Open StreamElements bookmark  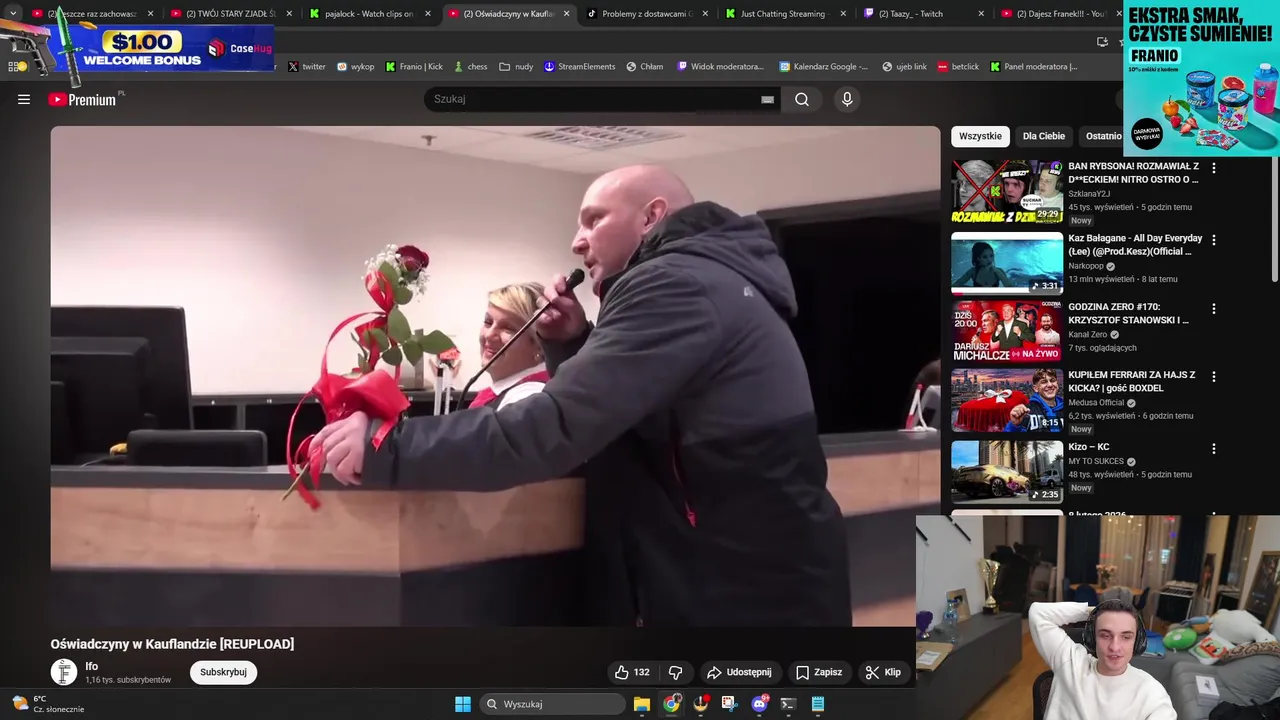579,66
